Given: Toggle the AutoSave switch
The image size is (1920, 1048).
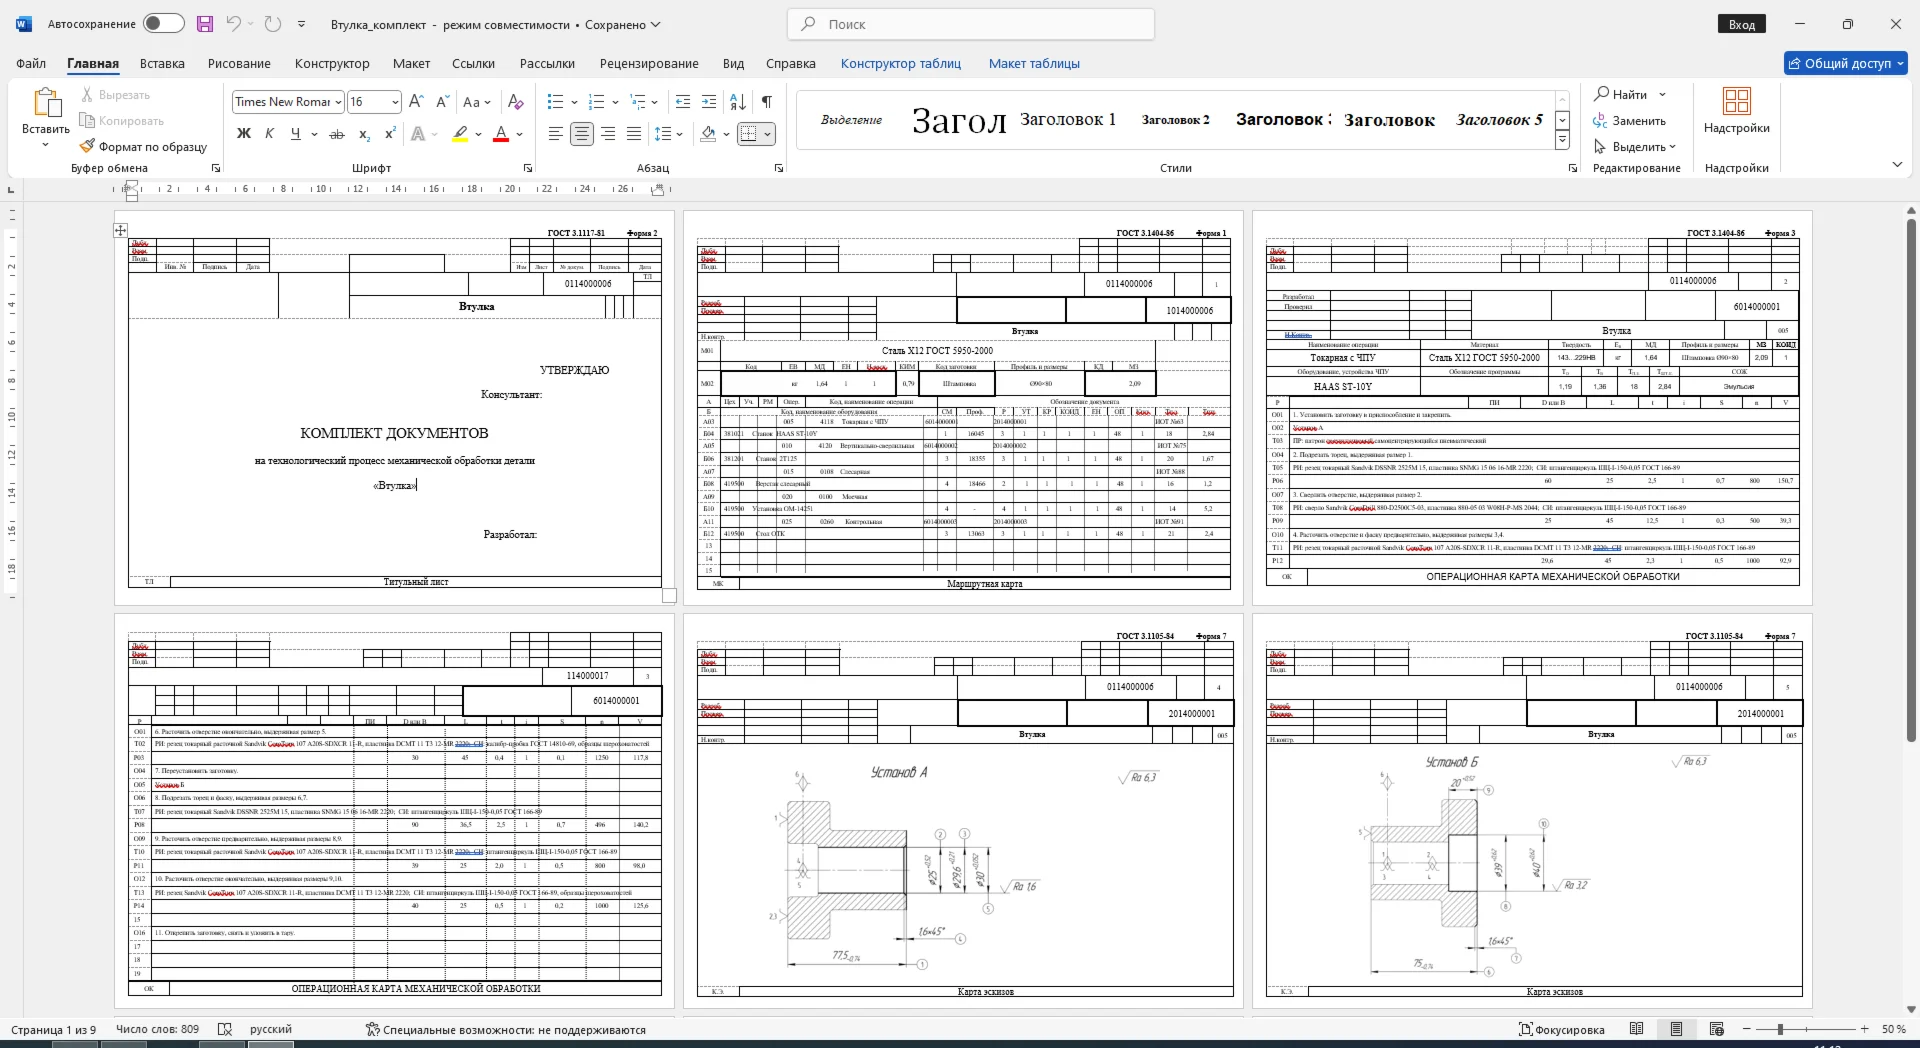Looking at the screenshot, I should click(163, 24).
